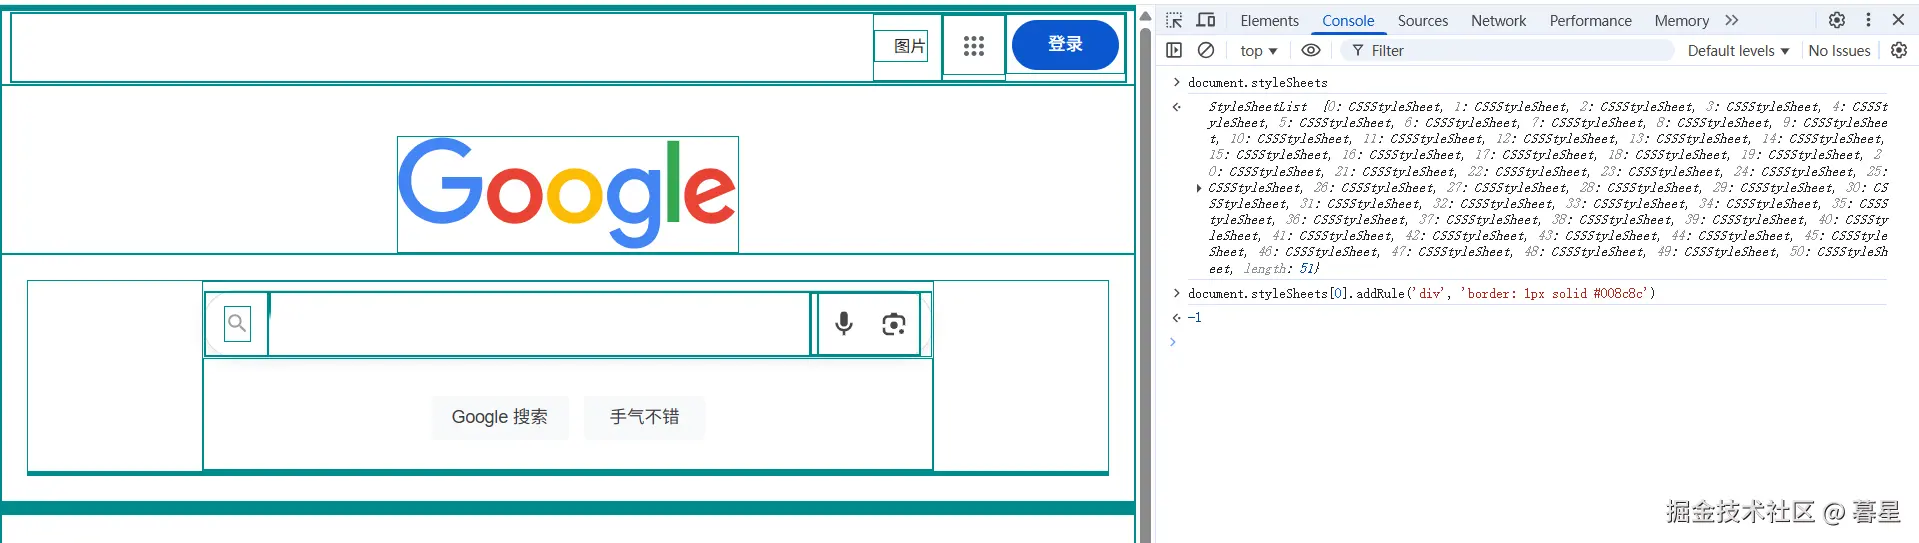Click the -1 return value
The image size is (1919, 543).
pyautogui.click(x=1194, y=318)
